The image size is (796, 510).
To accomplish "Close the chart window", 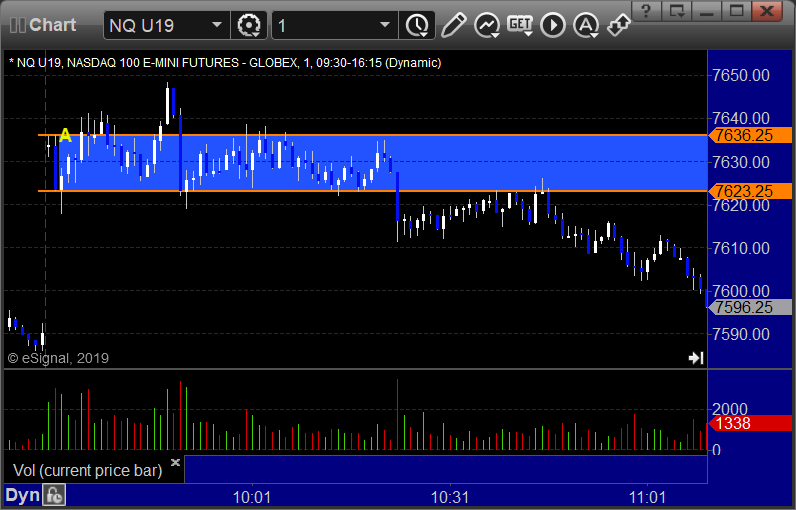I will (x=767, y=11).
